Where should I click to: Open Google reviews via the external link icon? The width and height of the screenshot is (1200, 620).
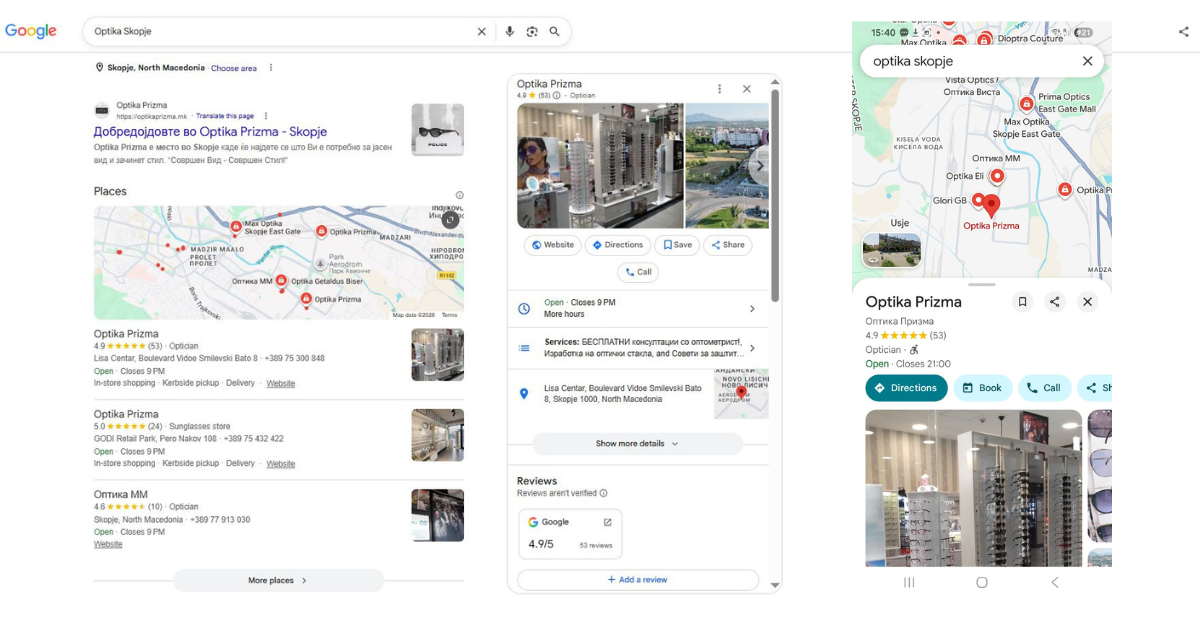coord(608,522)
